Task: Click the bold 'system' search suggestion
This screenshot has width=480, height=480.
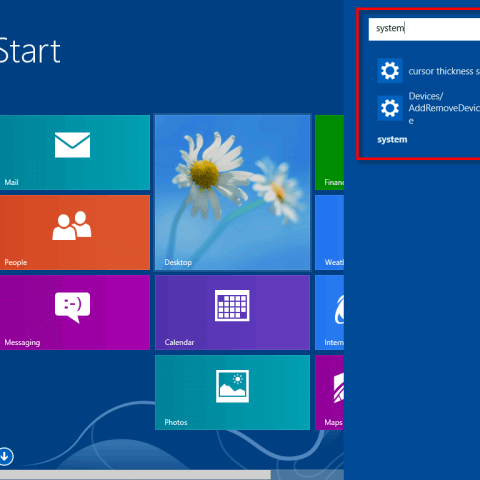Action: (x=392, y=139)
